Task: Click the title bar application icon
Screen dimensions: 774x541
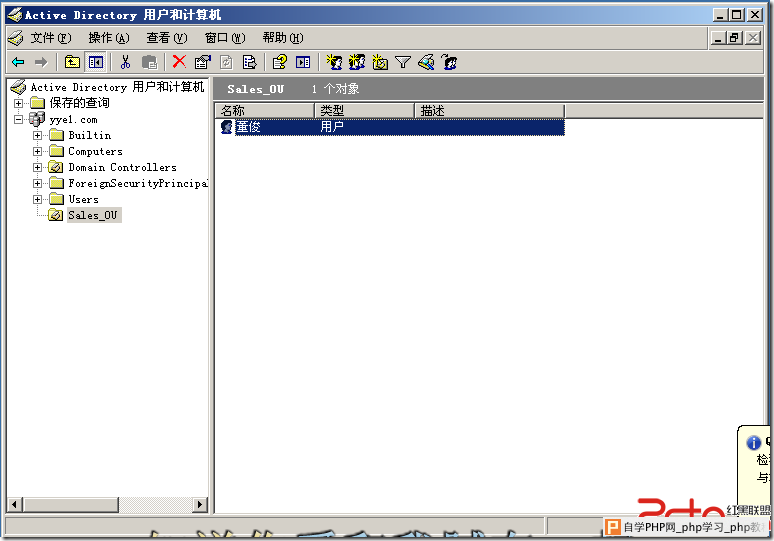Action: 15,15
